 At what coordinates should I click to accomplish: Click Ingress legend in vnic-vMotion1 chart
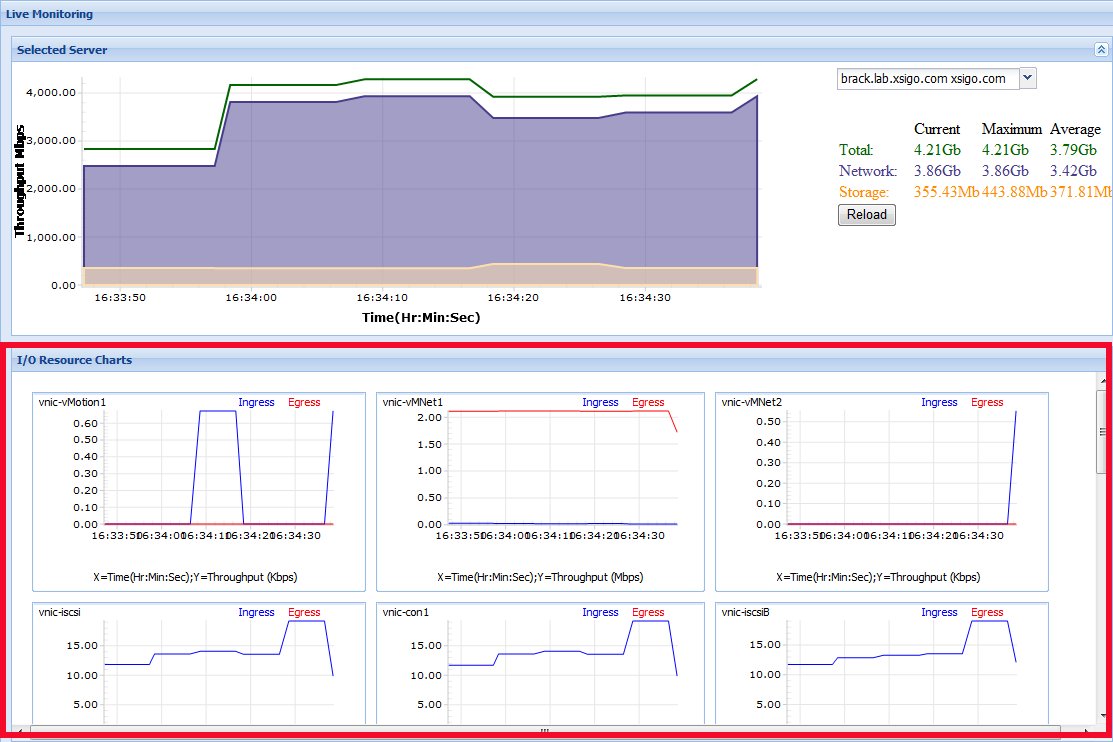click(256, 402)
